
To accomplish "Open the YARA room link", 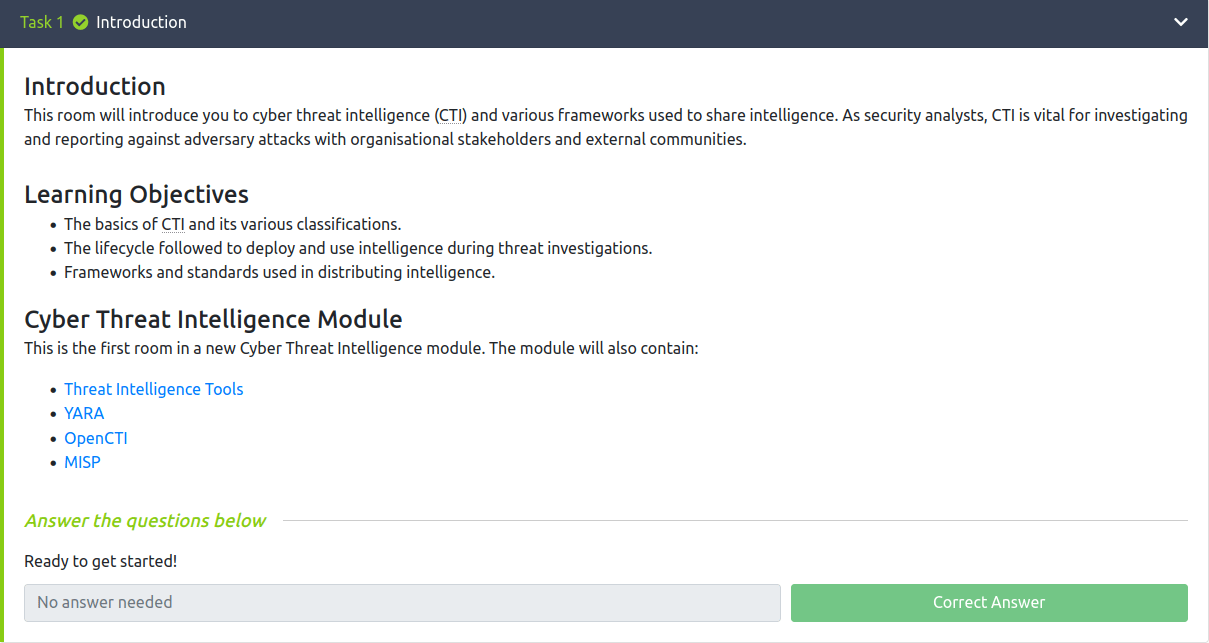I will (x=84, y=413).
